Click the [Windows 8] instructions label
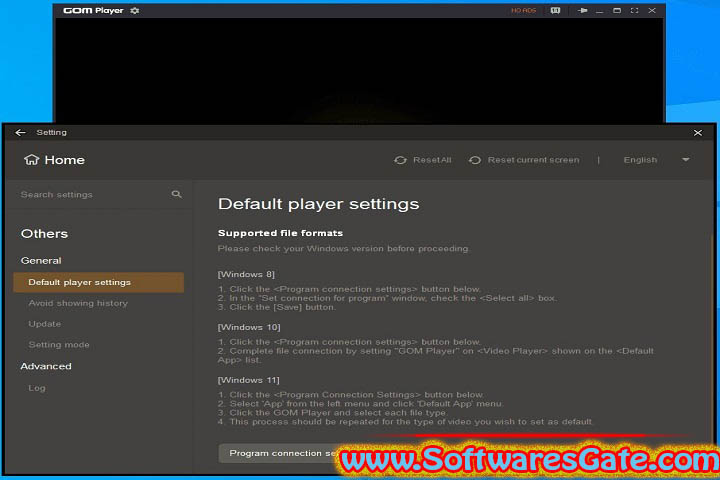Image resolution: width=720 pixels, height=480 pixels. pyautogui.click(x=246, y=274)
